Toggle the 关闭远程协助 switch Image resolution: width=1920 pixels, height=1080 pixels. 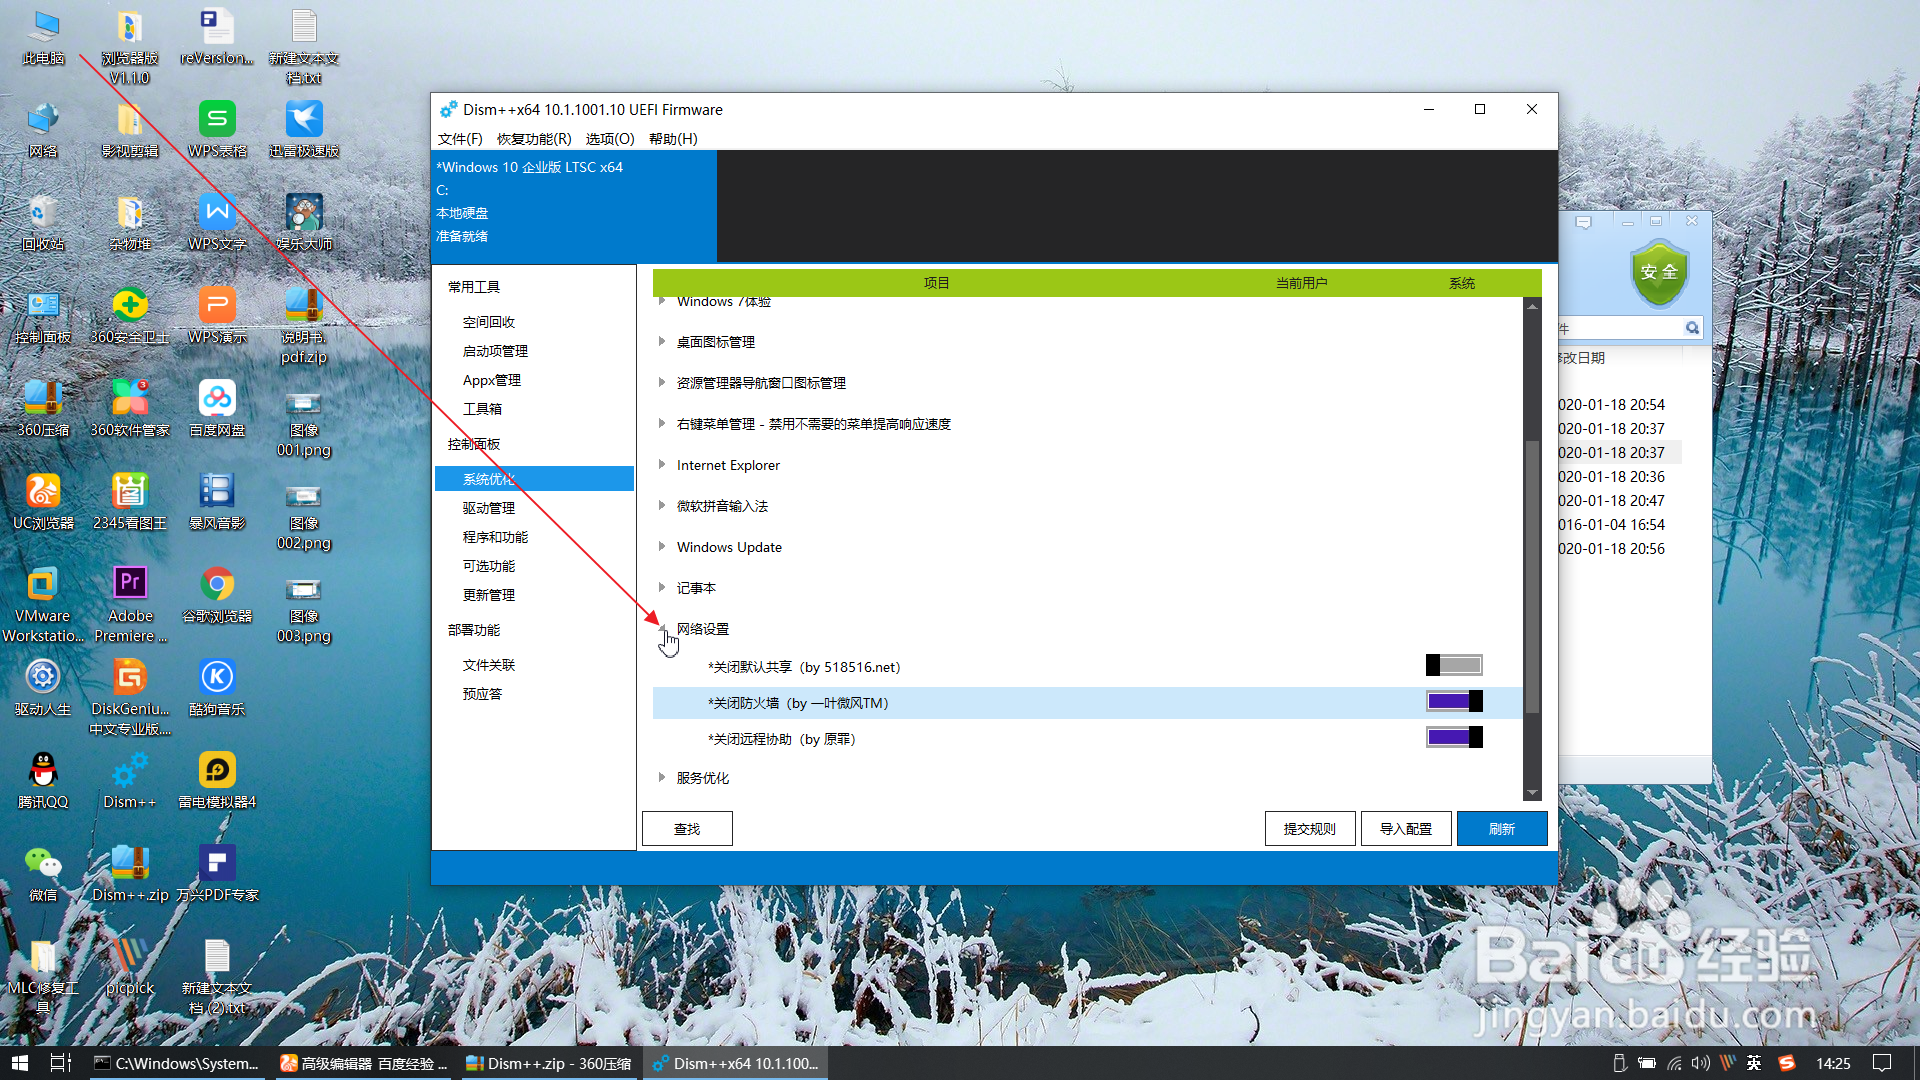(1454, 738)
